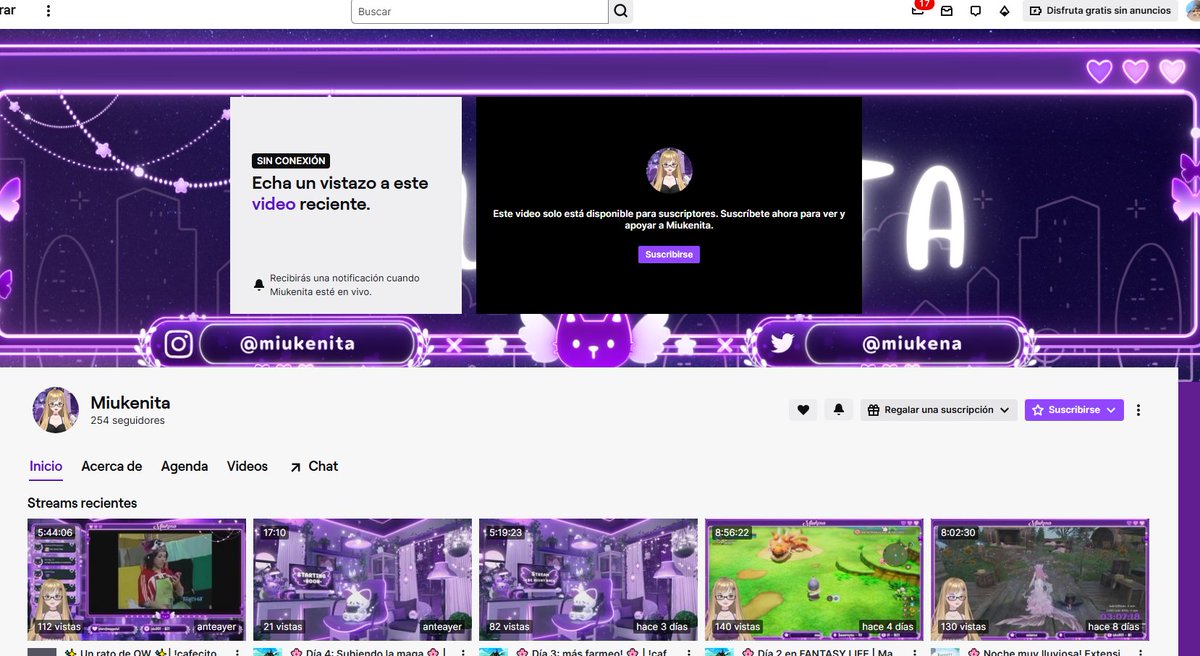Open the whispers mail icon
Screen dimensions: 1200x656
click(x=947, y=11)
